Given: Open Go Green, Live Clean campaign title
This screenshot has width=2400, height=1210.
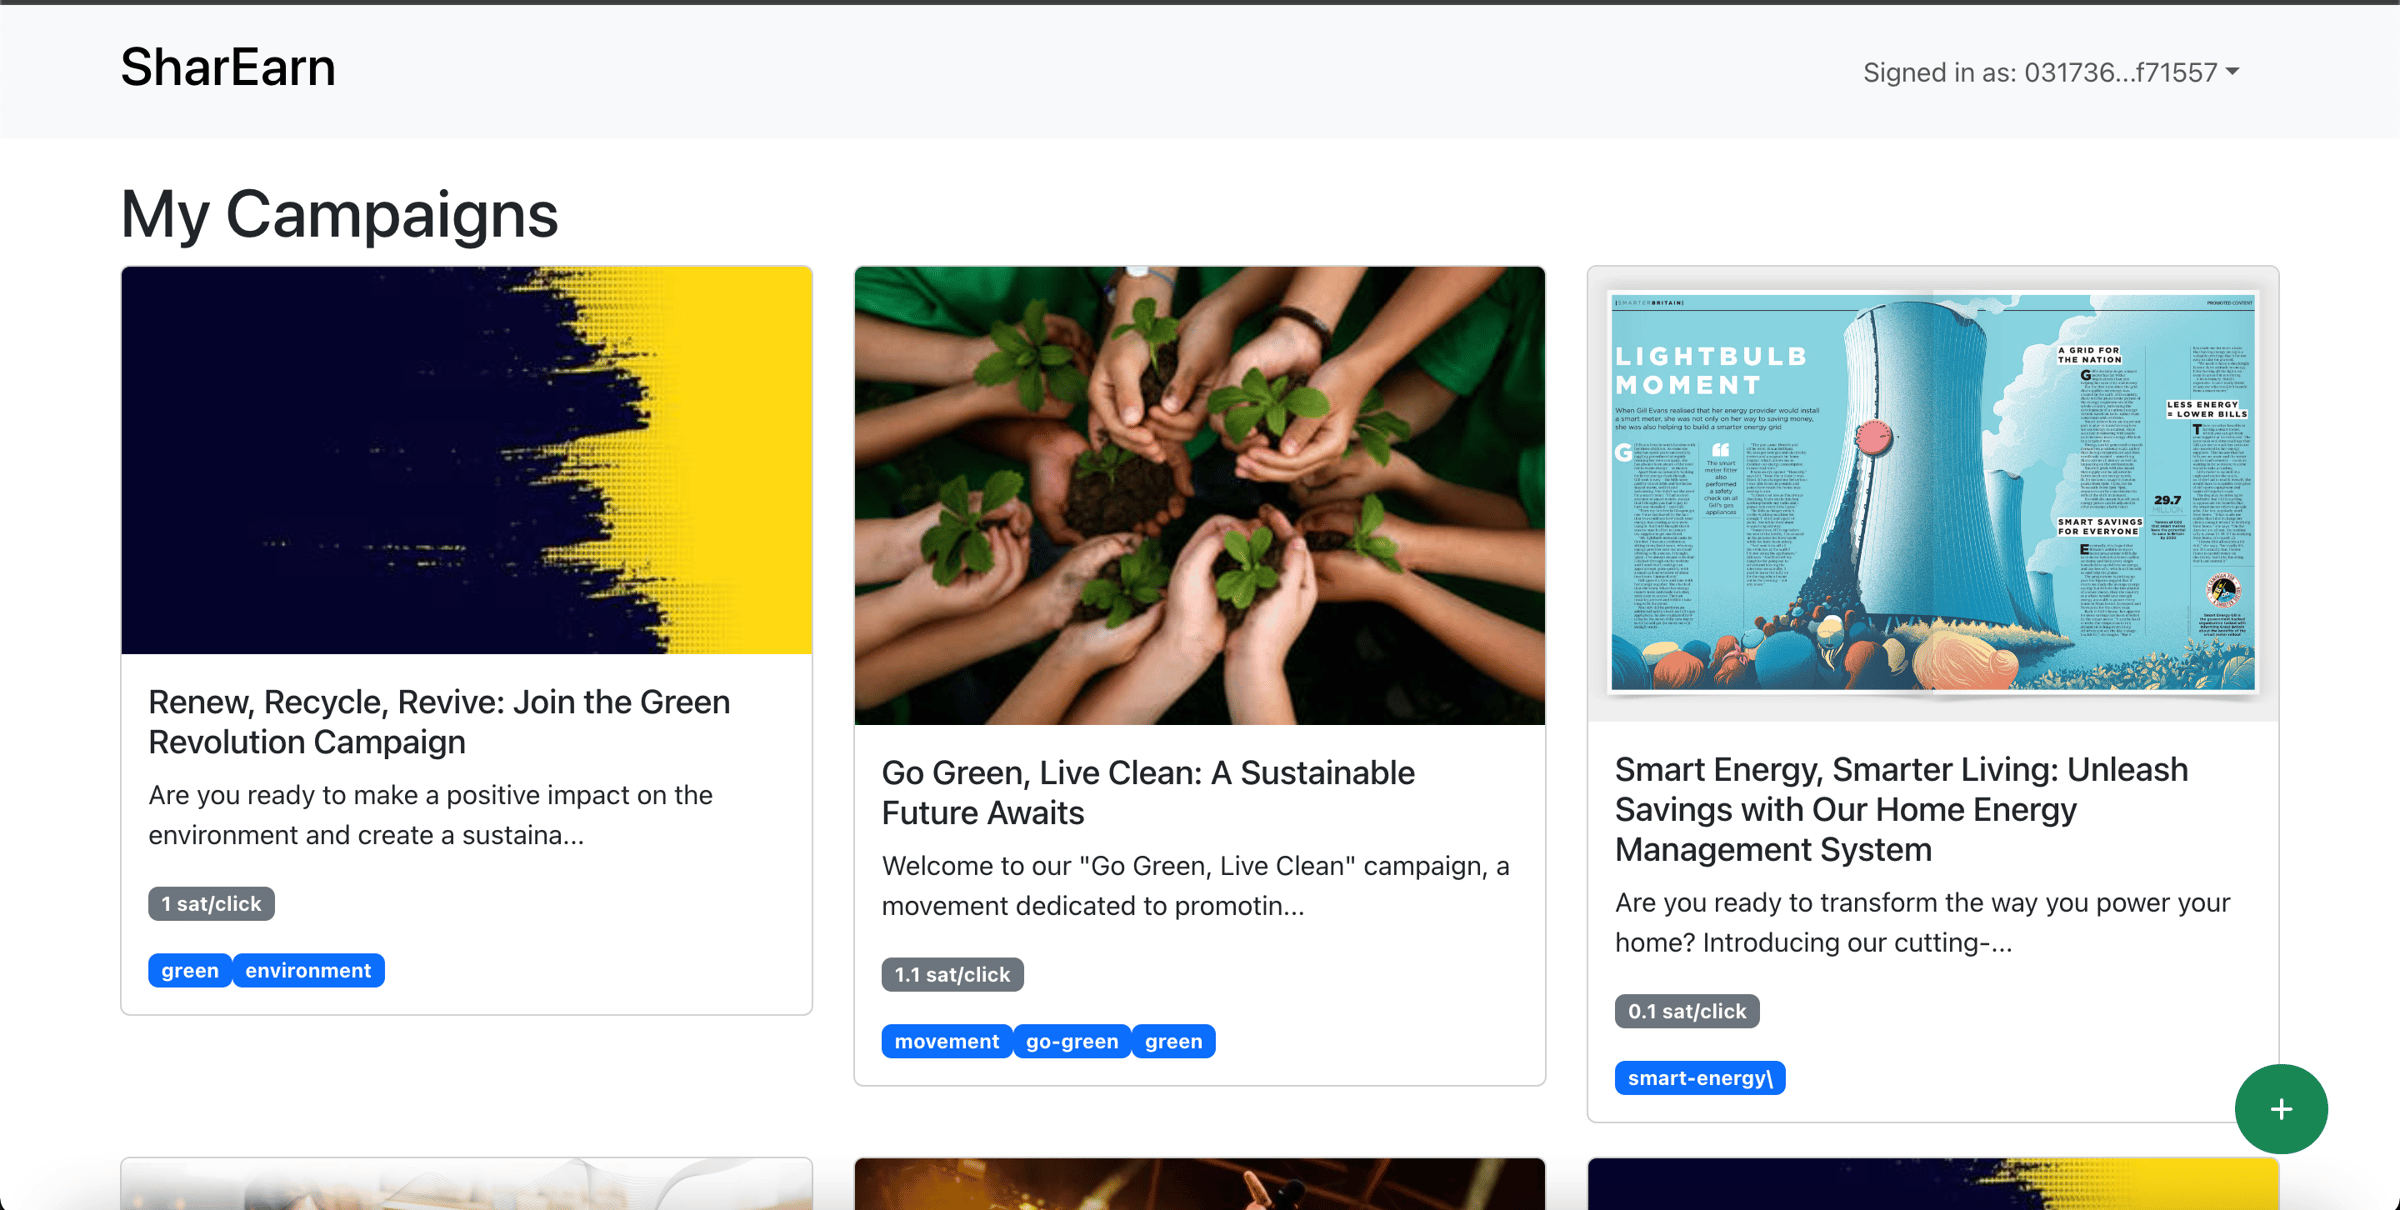Looking at the screenshot, I should point(1148,792).
